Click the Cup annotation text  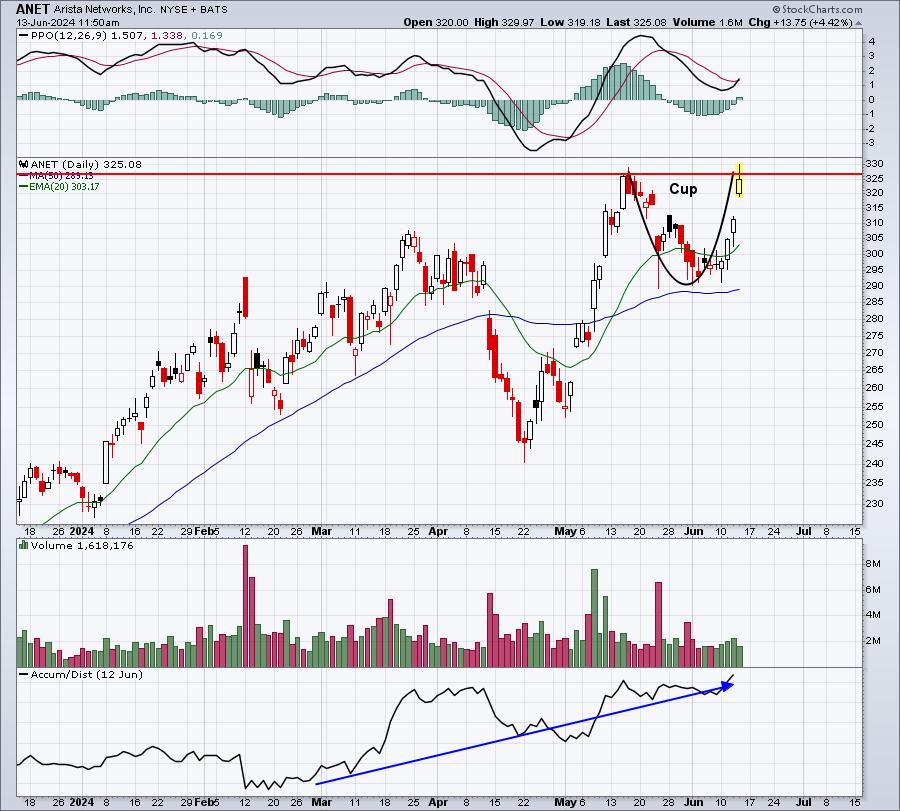(x=683, y=189)
